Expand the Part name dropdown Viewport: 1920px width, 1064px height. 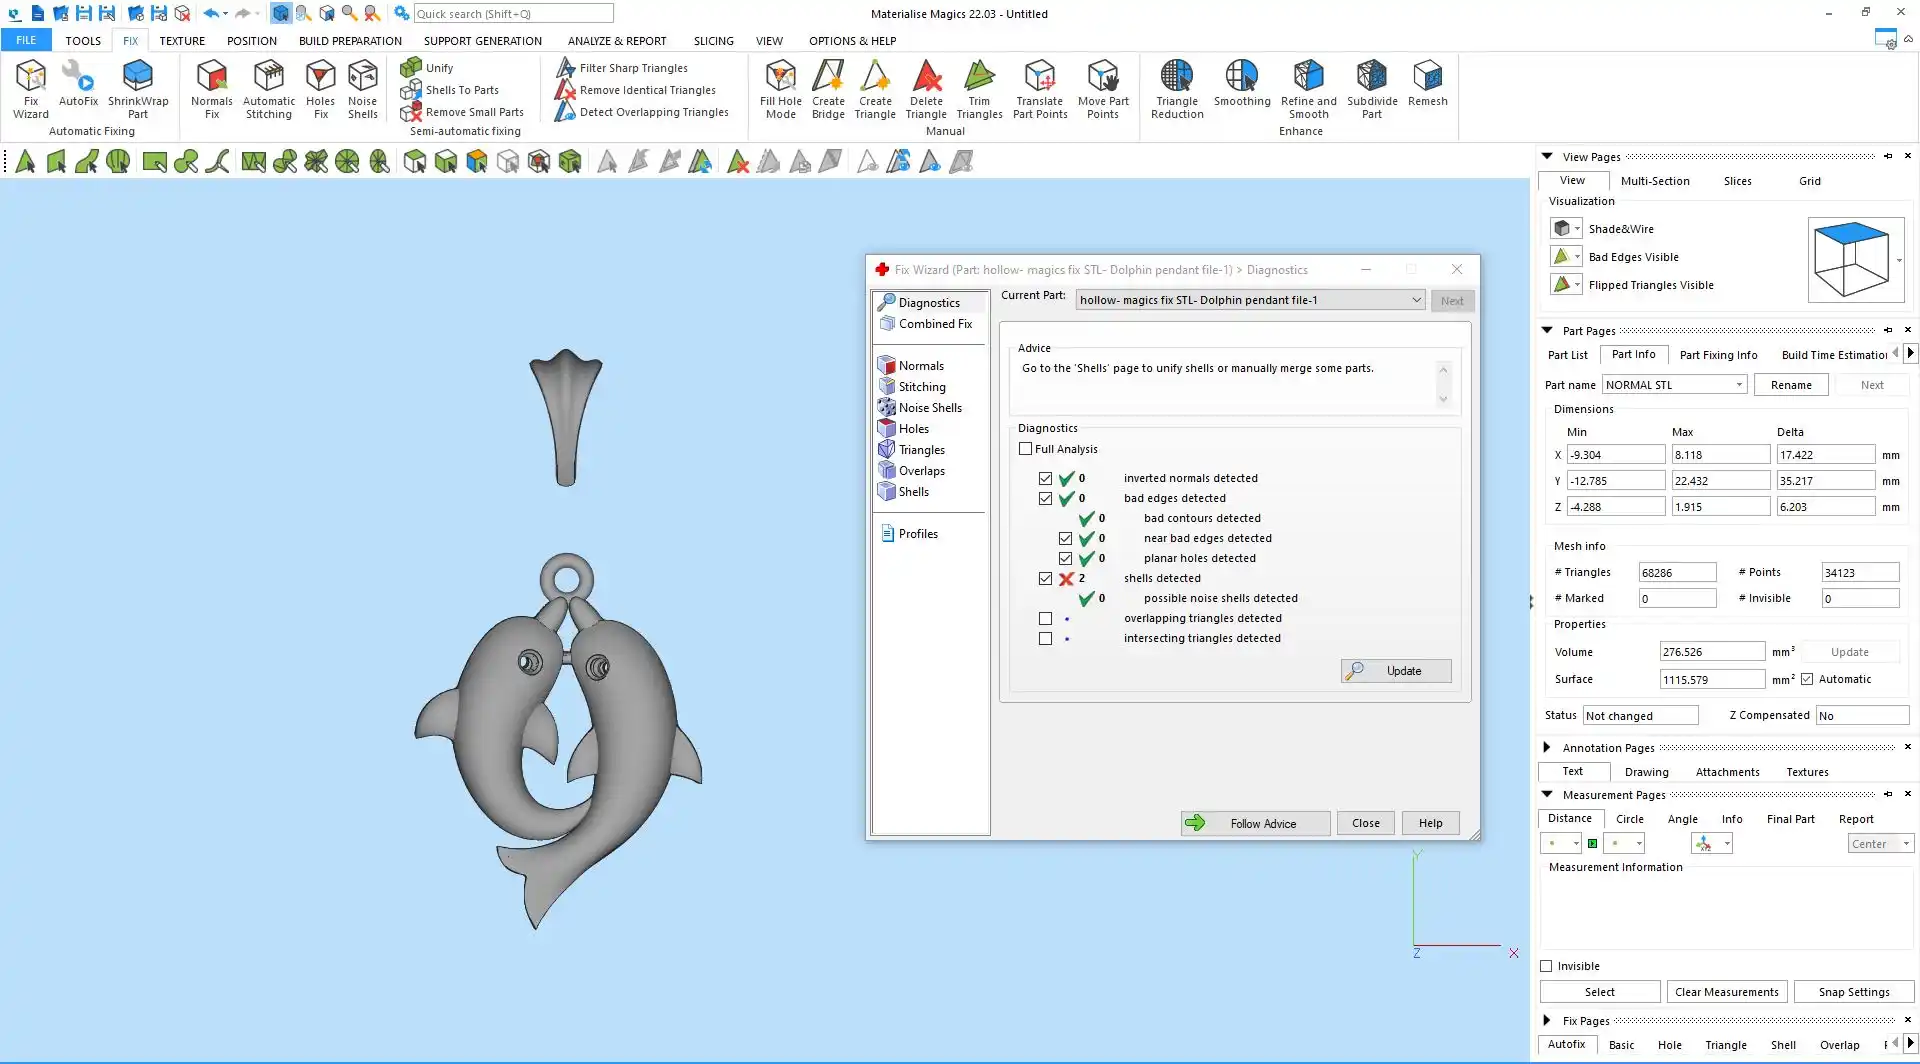point(1739,385)
